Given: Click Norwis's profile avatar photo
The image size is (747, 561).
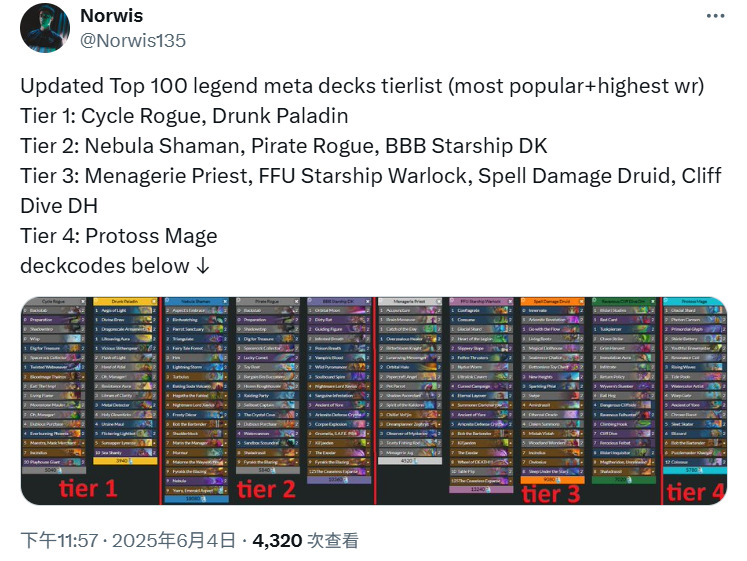Looking at the screenshot, I should pyautogui.click(x=45, y=28).
